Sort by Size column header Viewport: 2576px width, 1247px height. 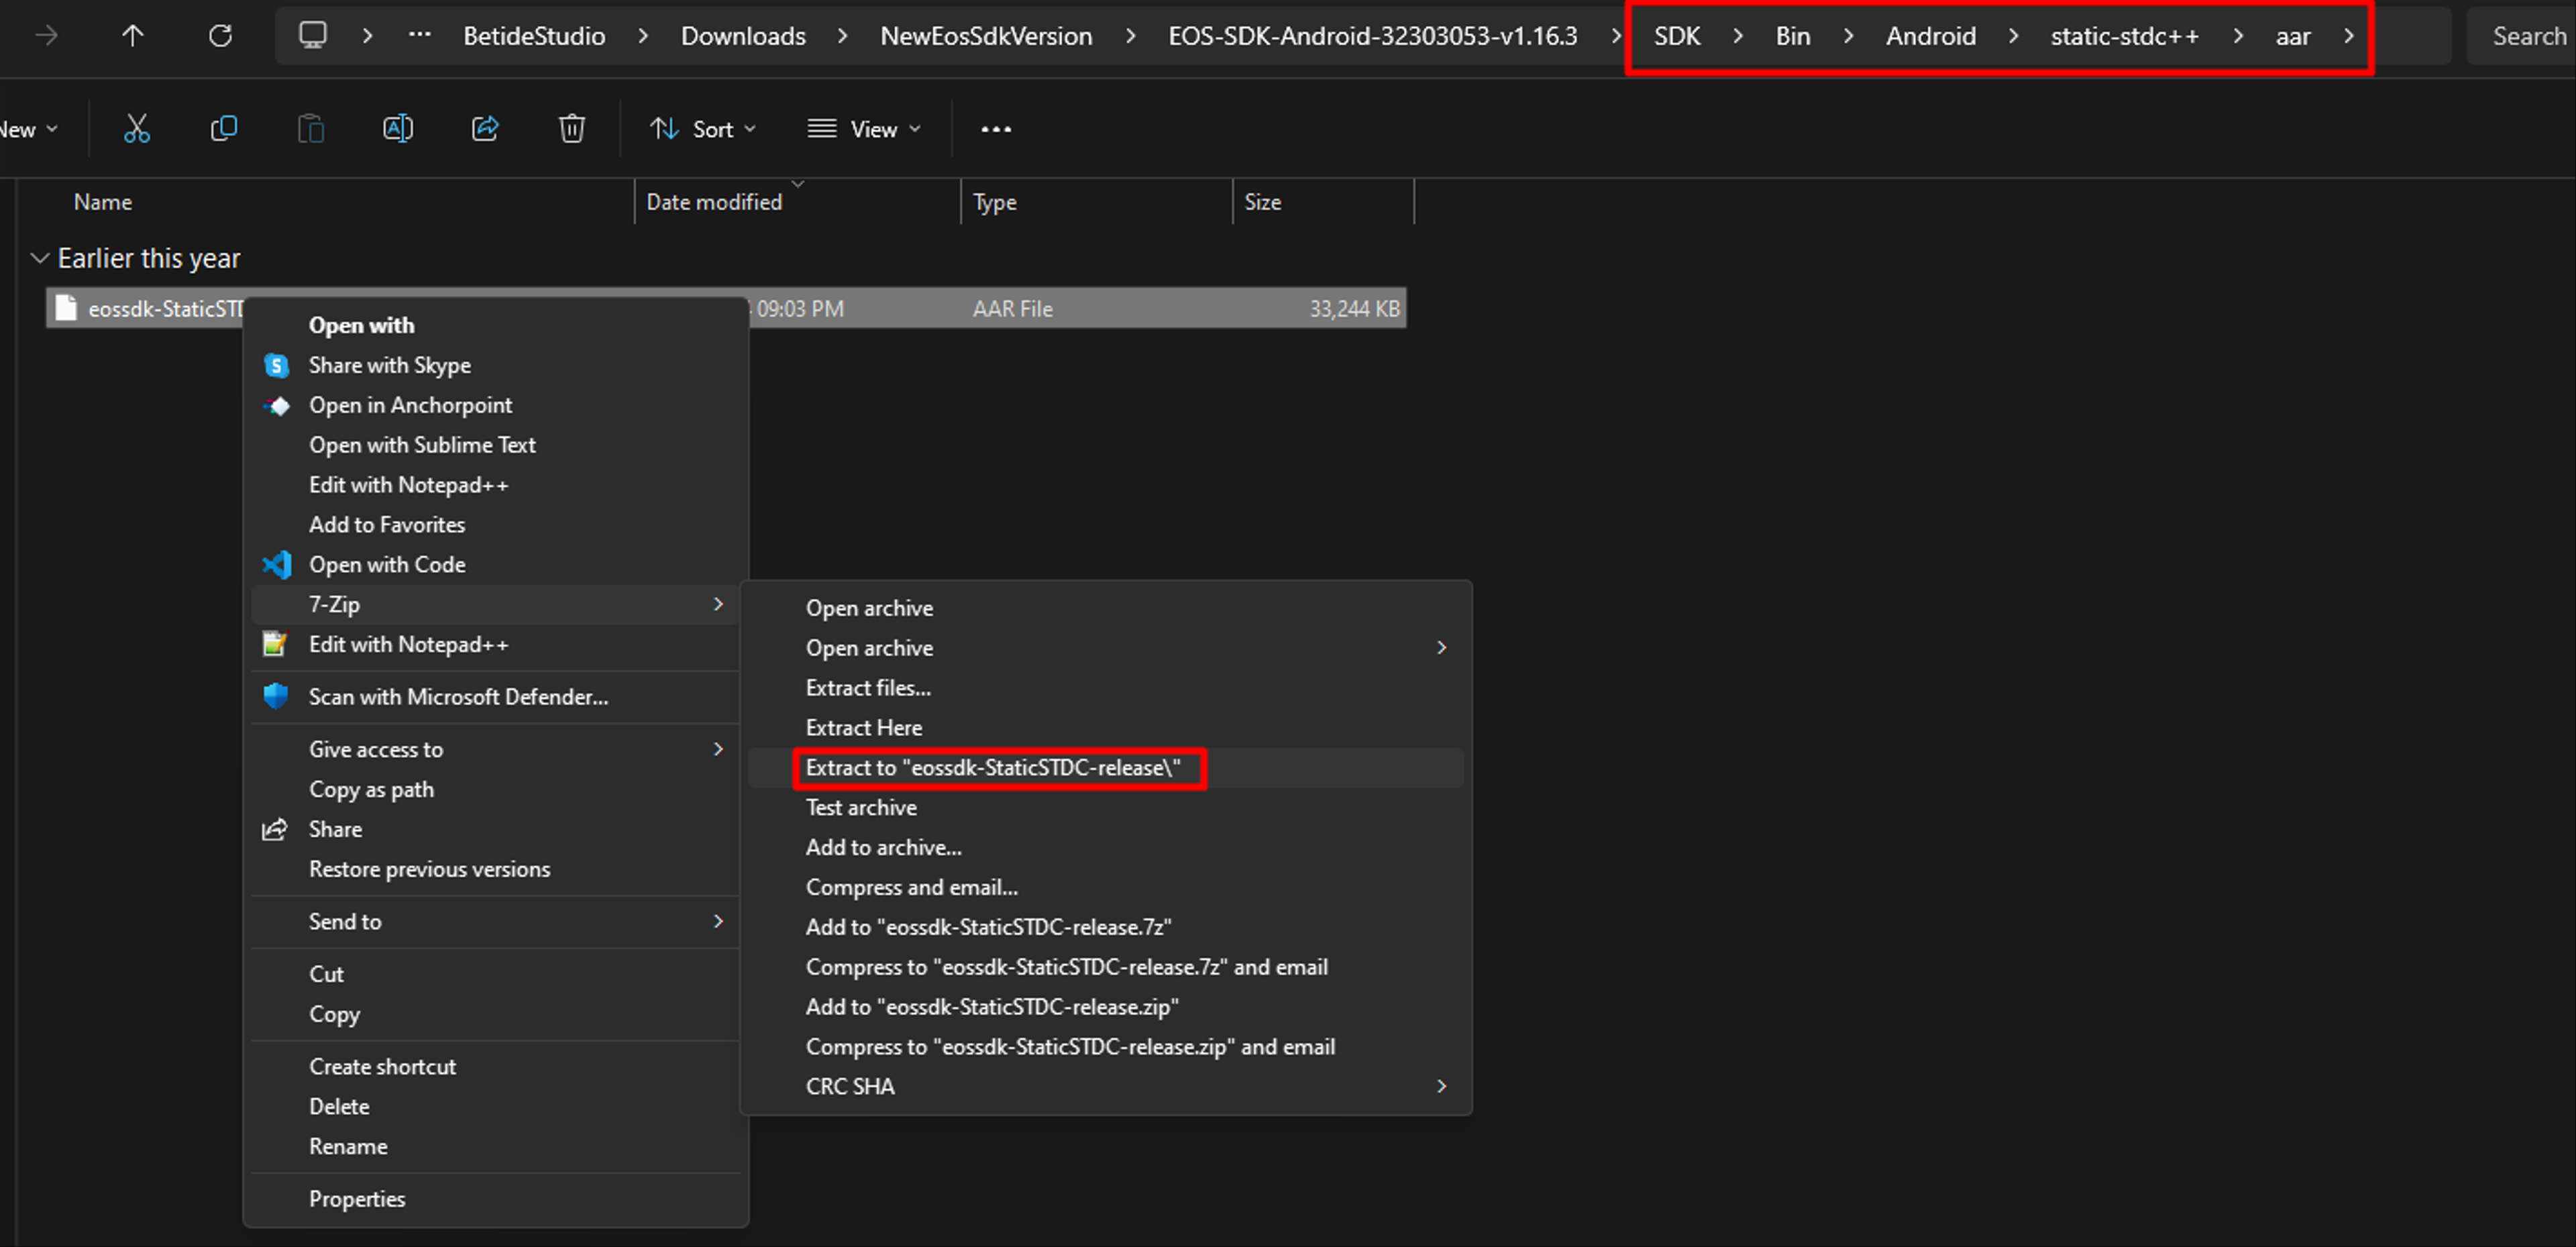1262,202
